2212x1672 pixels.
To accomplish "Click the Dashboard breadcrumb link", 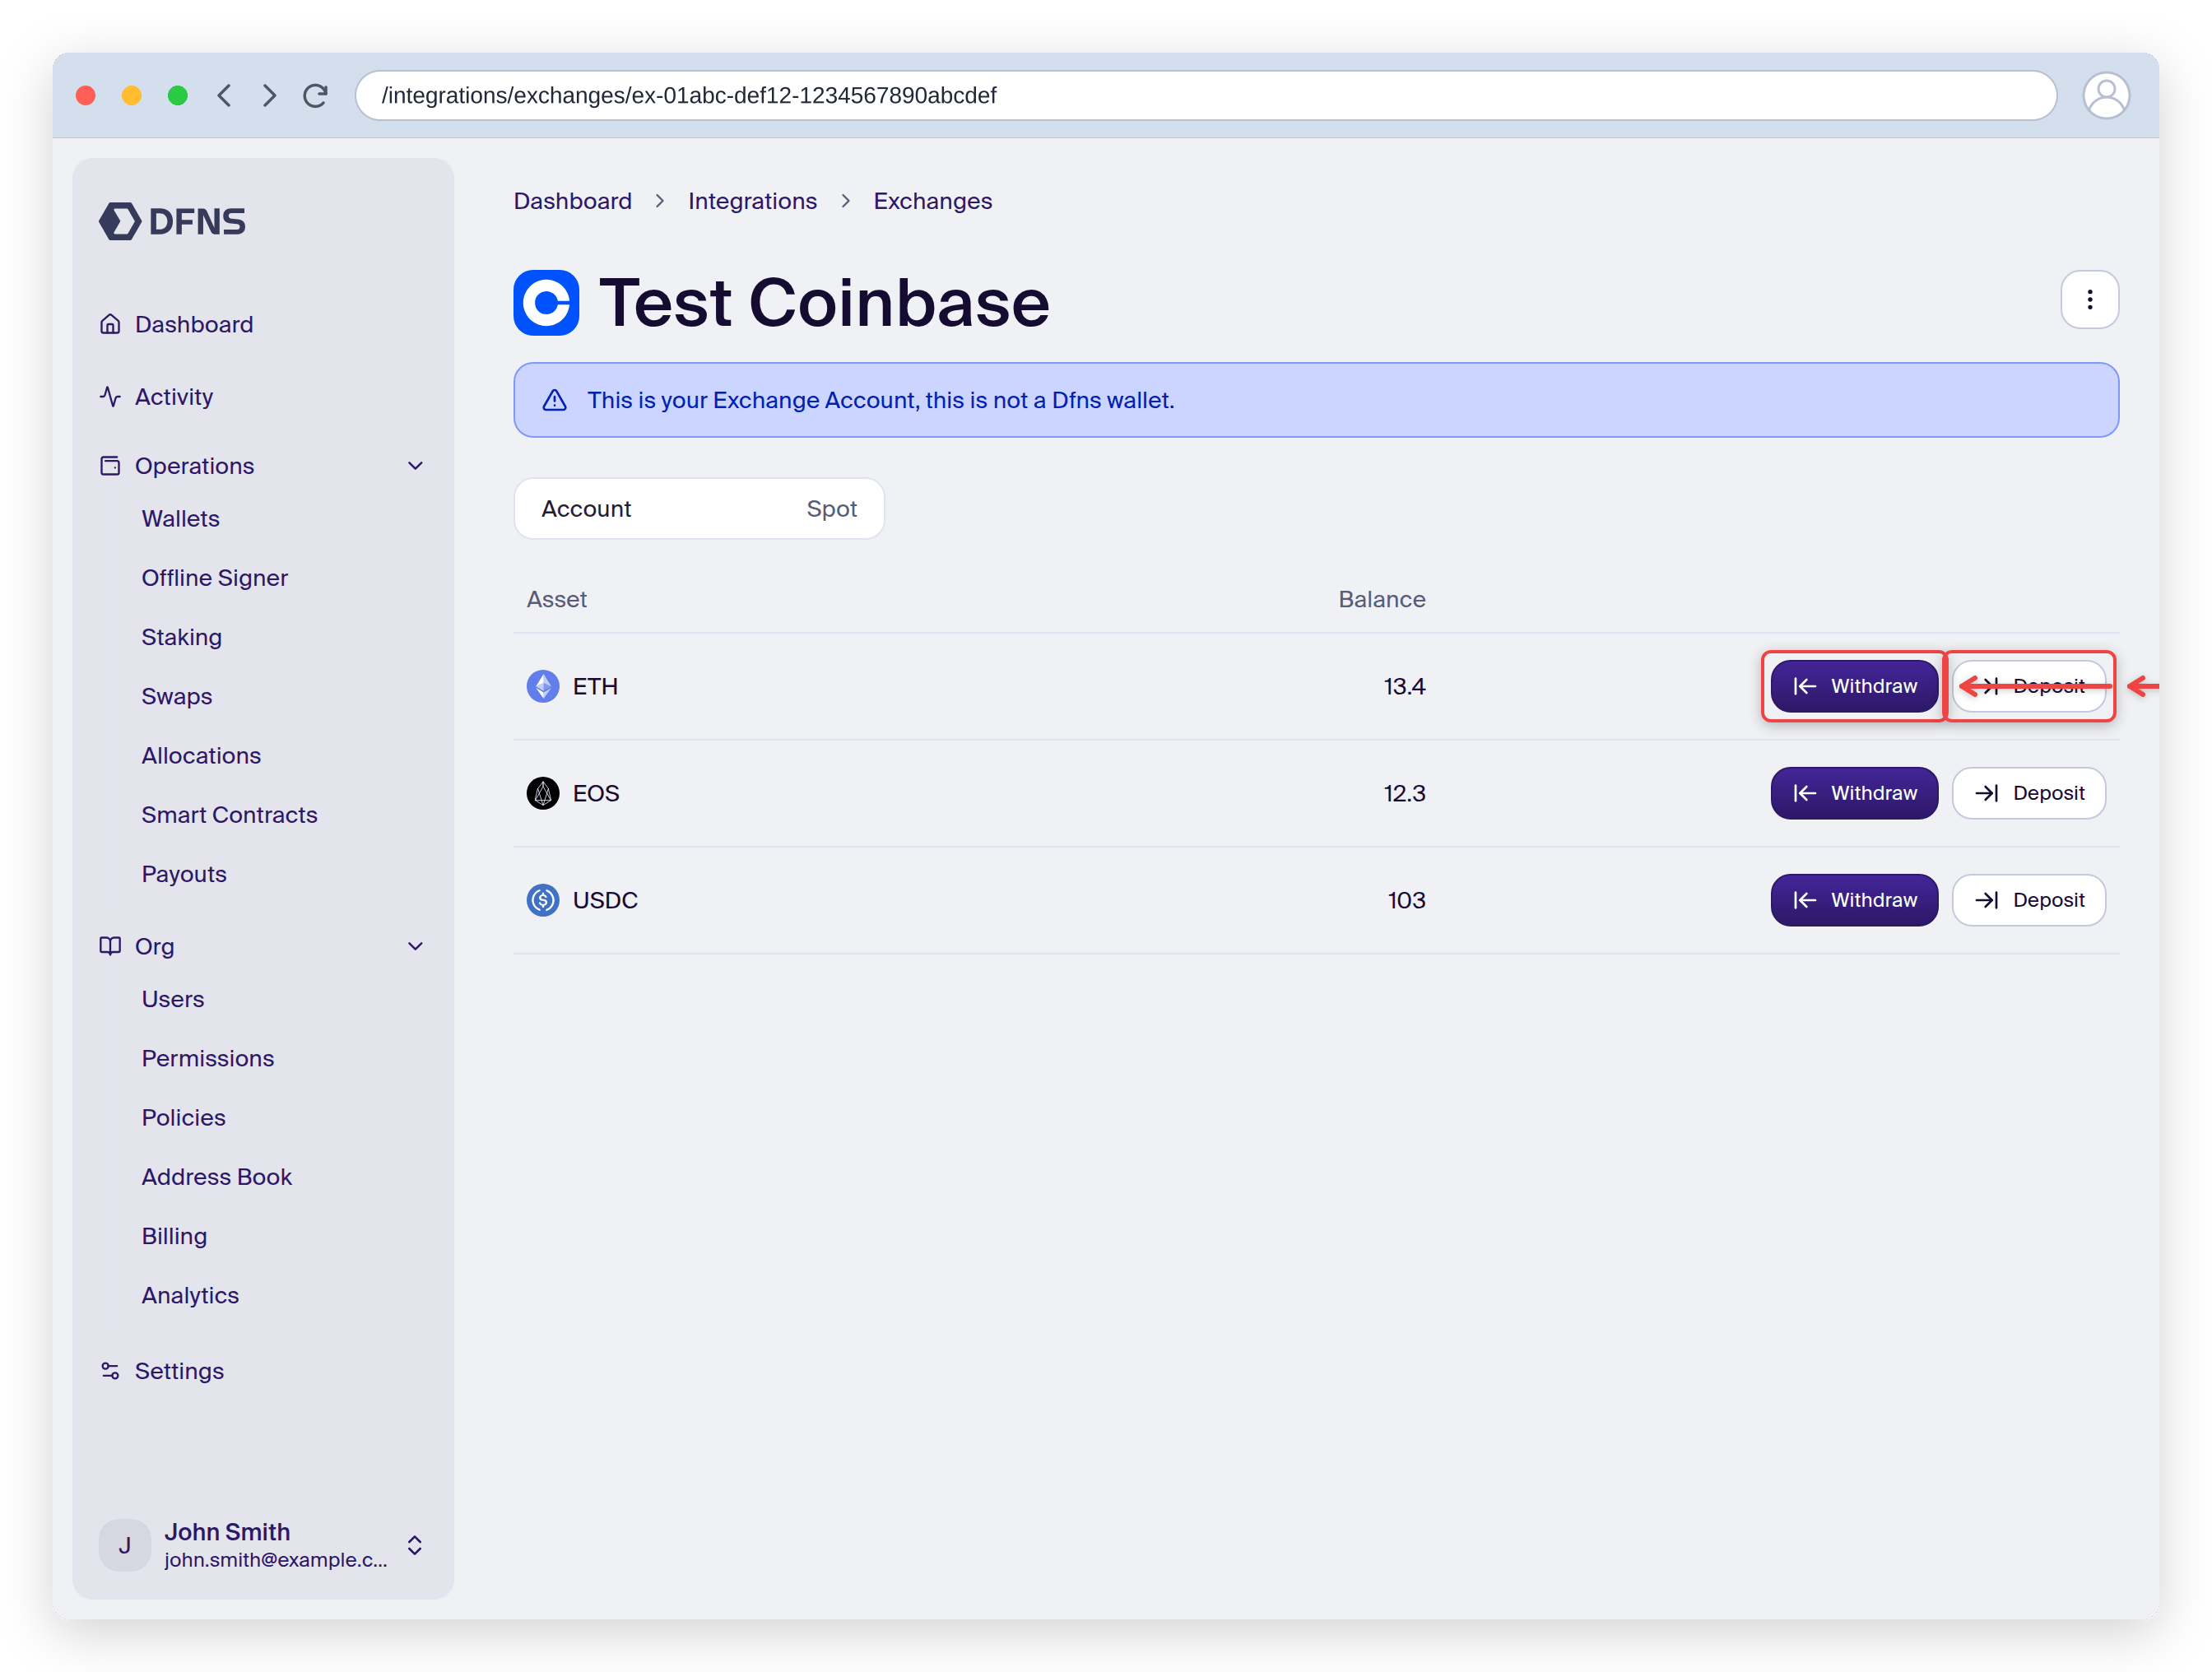I will pos(572,201).
